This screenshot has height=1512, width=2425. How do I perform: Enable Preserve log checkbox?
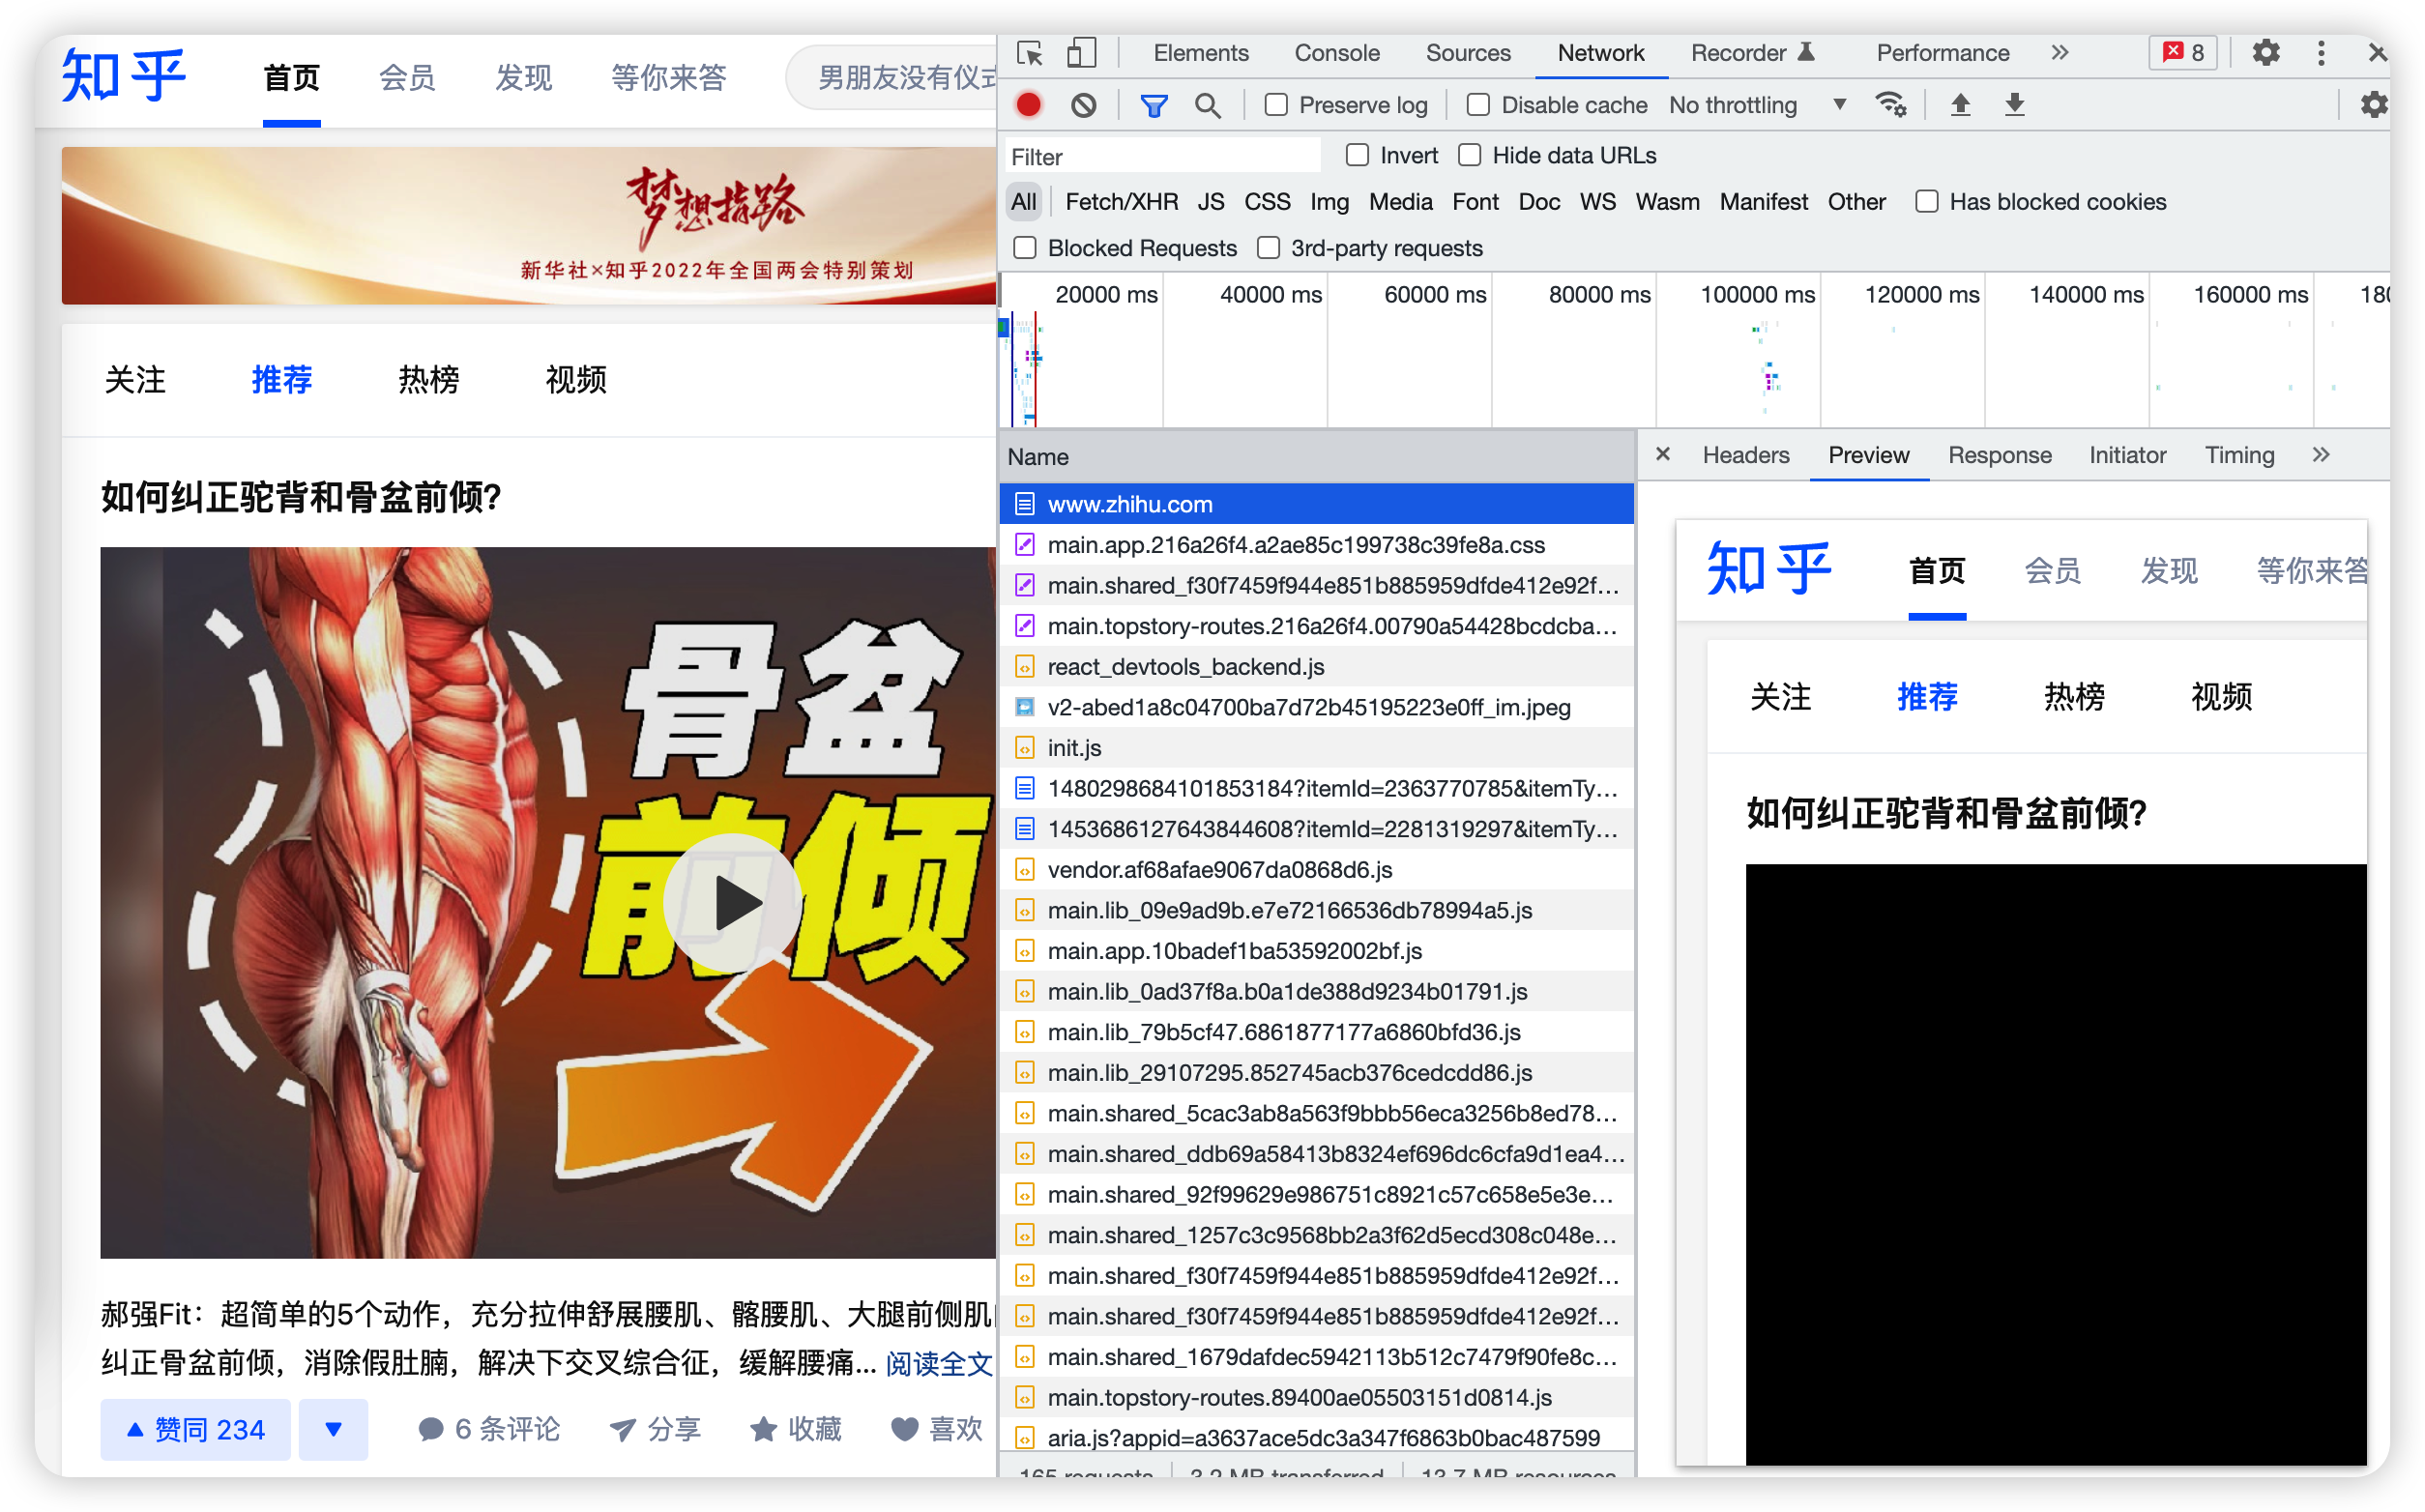coord(1276,105)
